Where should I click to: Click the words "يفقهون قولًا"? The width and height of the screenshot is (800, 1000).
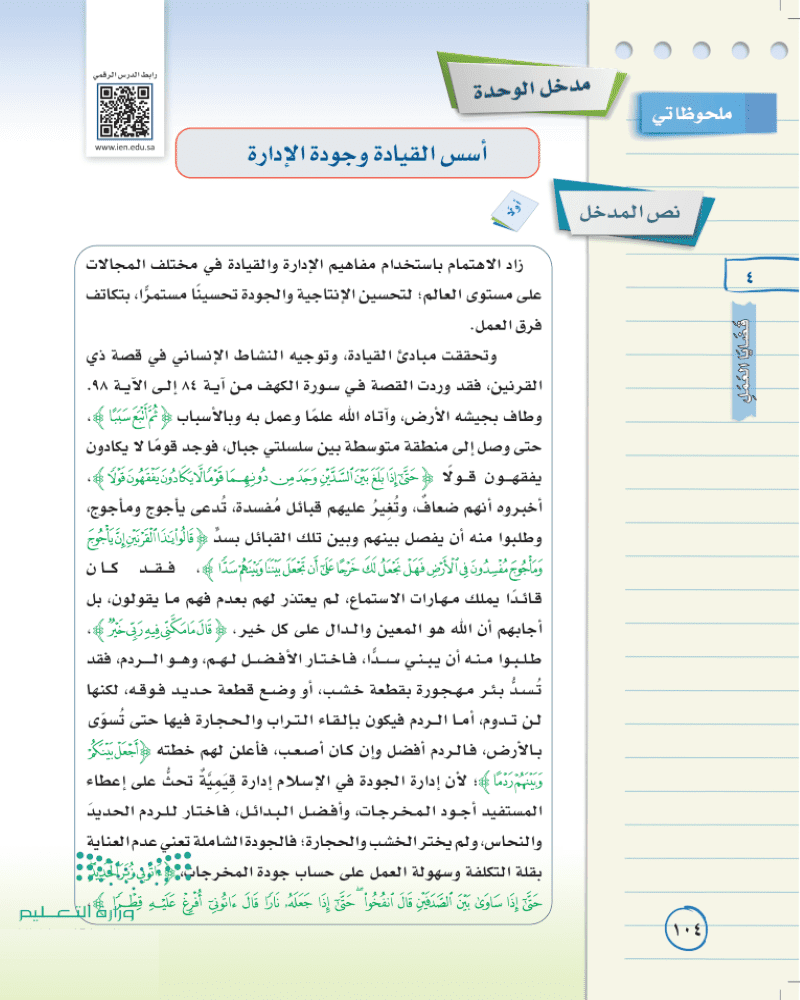[x=491, y=478]
